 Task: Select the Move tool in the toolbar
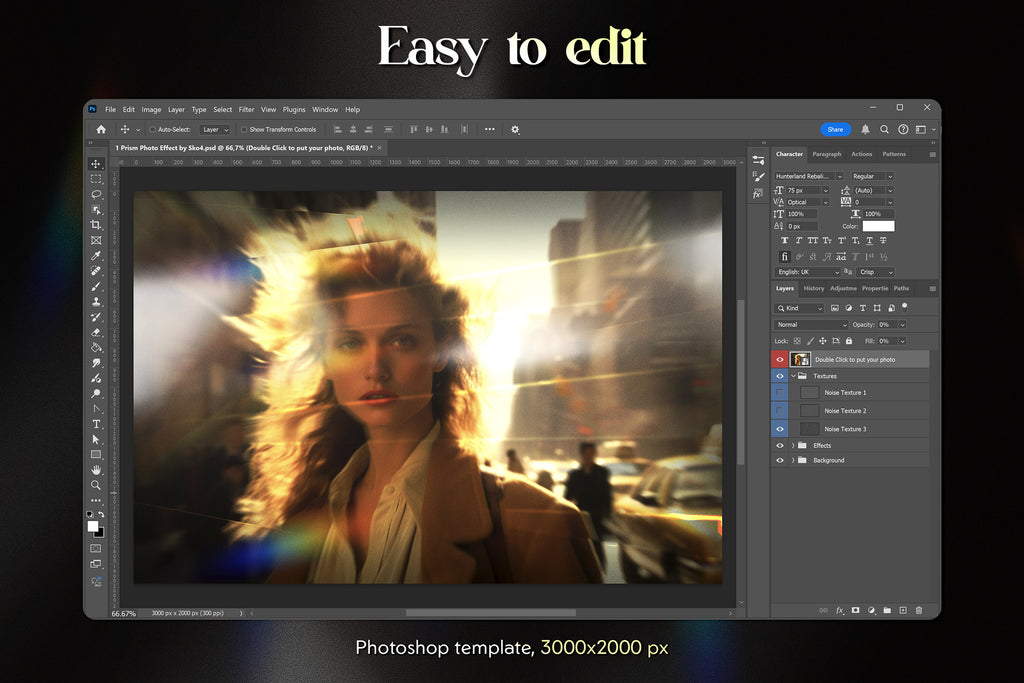(96, 164)
